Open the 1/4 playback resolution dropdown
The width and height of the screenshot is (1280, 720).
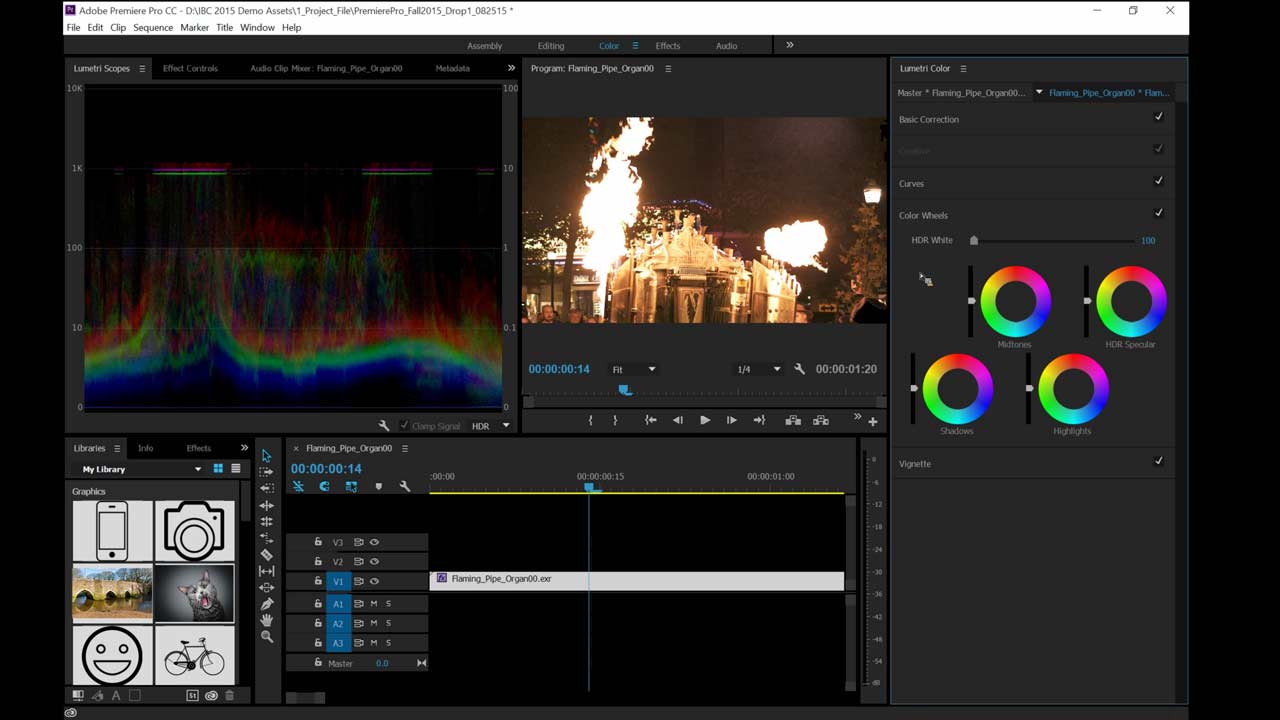759,370
